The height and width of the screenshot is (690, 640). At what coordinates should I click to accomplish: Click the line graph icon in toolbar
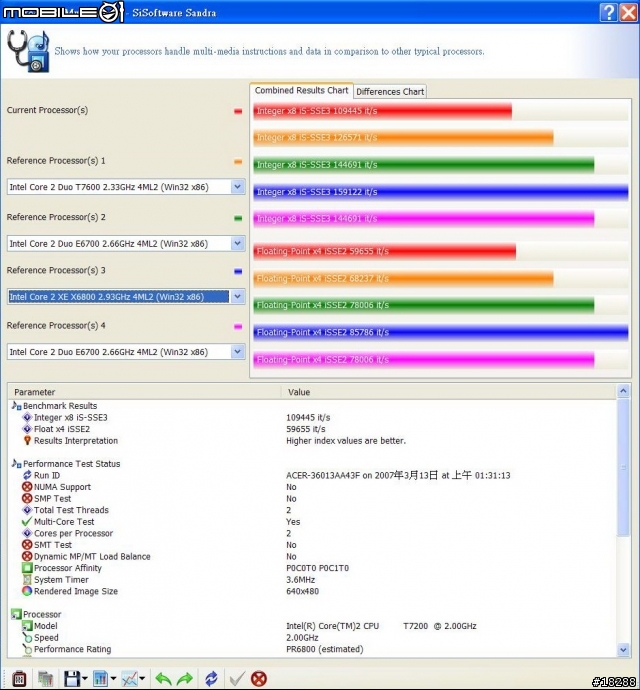coord(129,678)
